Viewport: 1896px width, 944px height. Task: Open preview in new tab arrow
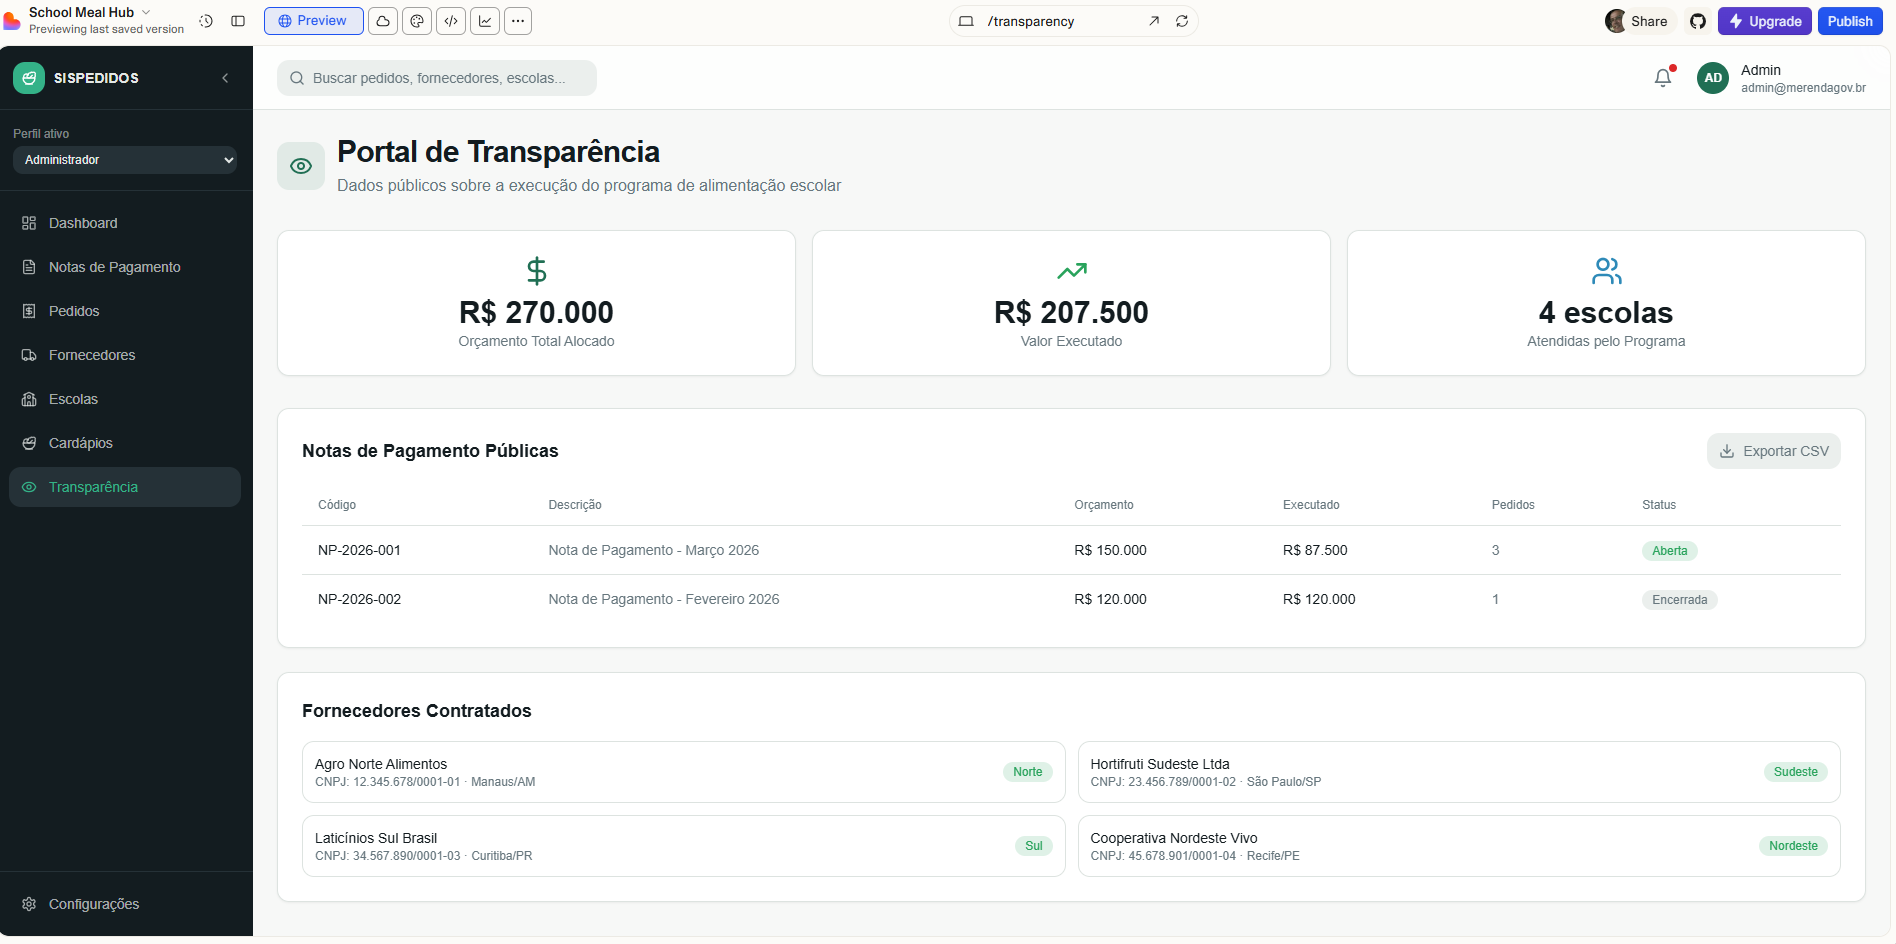1154,21
